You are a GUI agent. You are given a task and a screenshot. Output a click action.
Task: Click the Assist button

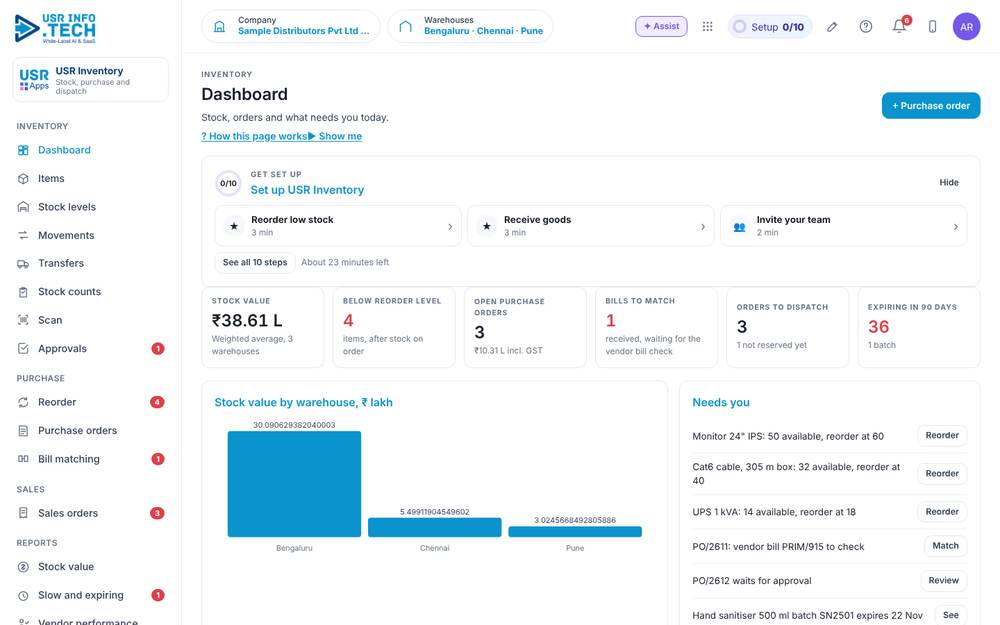(x=661, y=26)
